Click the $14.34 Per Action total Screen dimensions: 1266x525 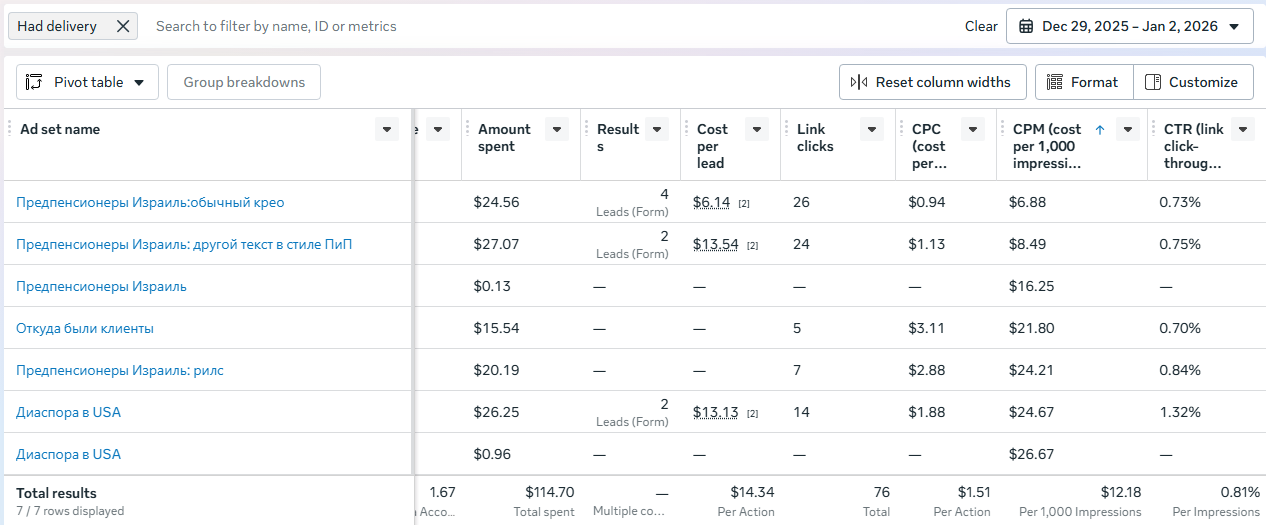pos(752,492)
